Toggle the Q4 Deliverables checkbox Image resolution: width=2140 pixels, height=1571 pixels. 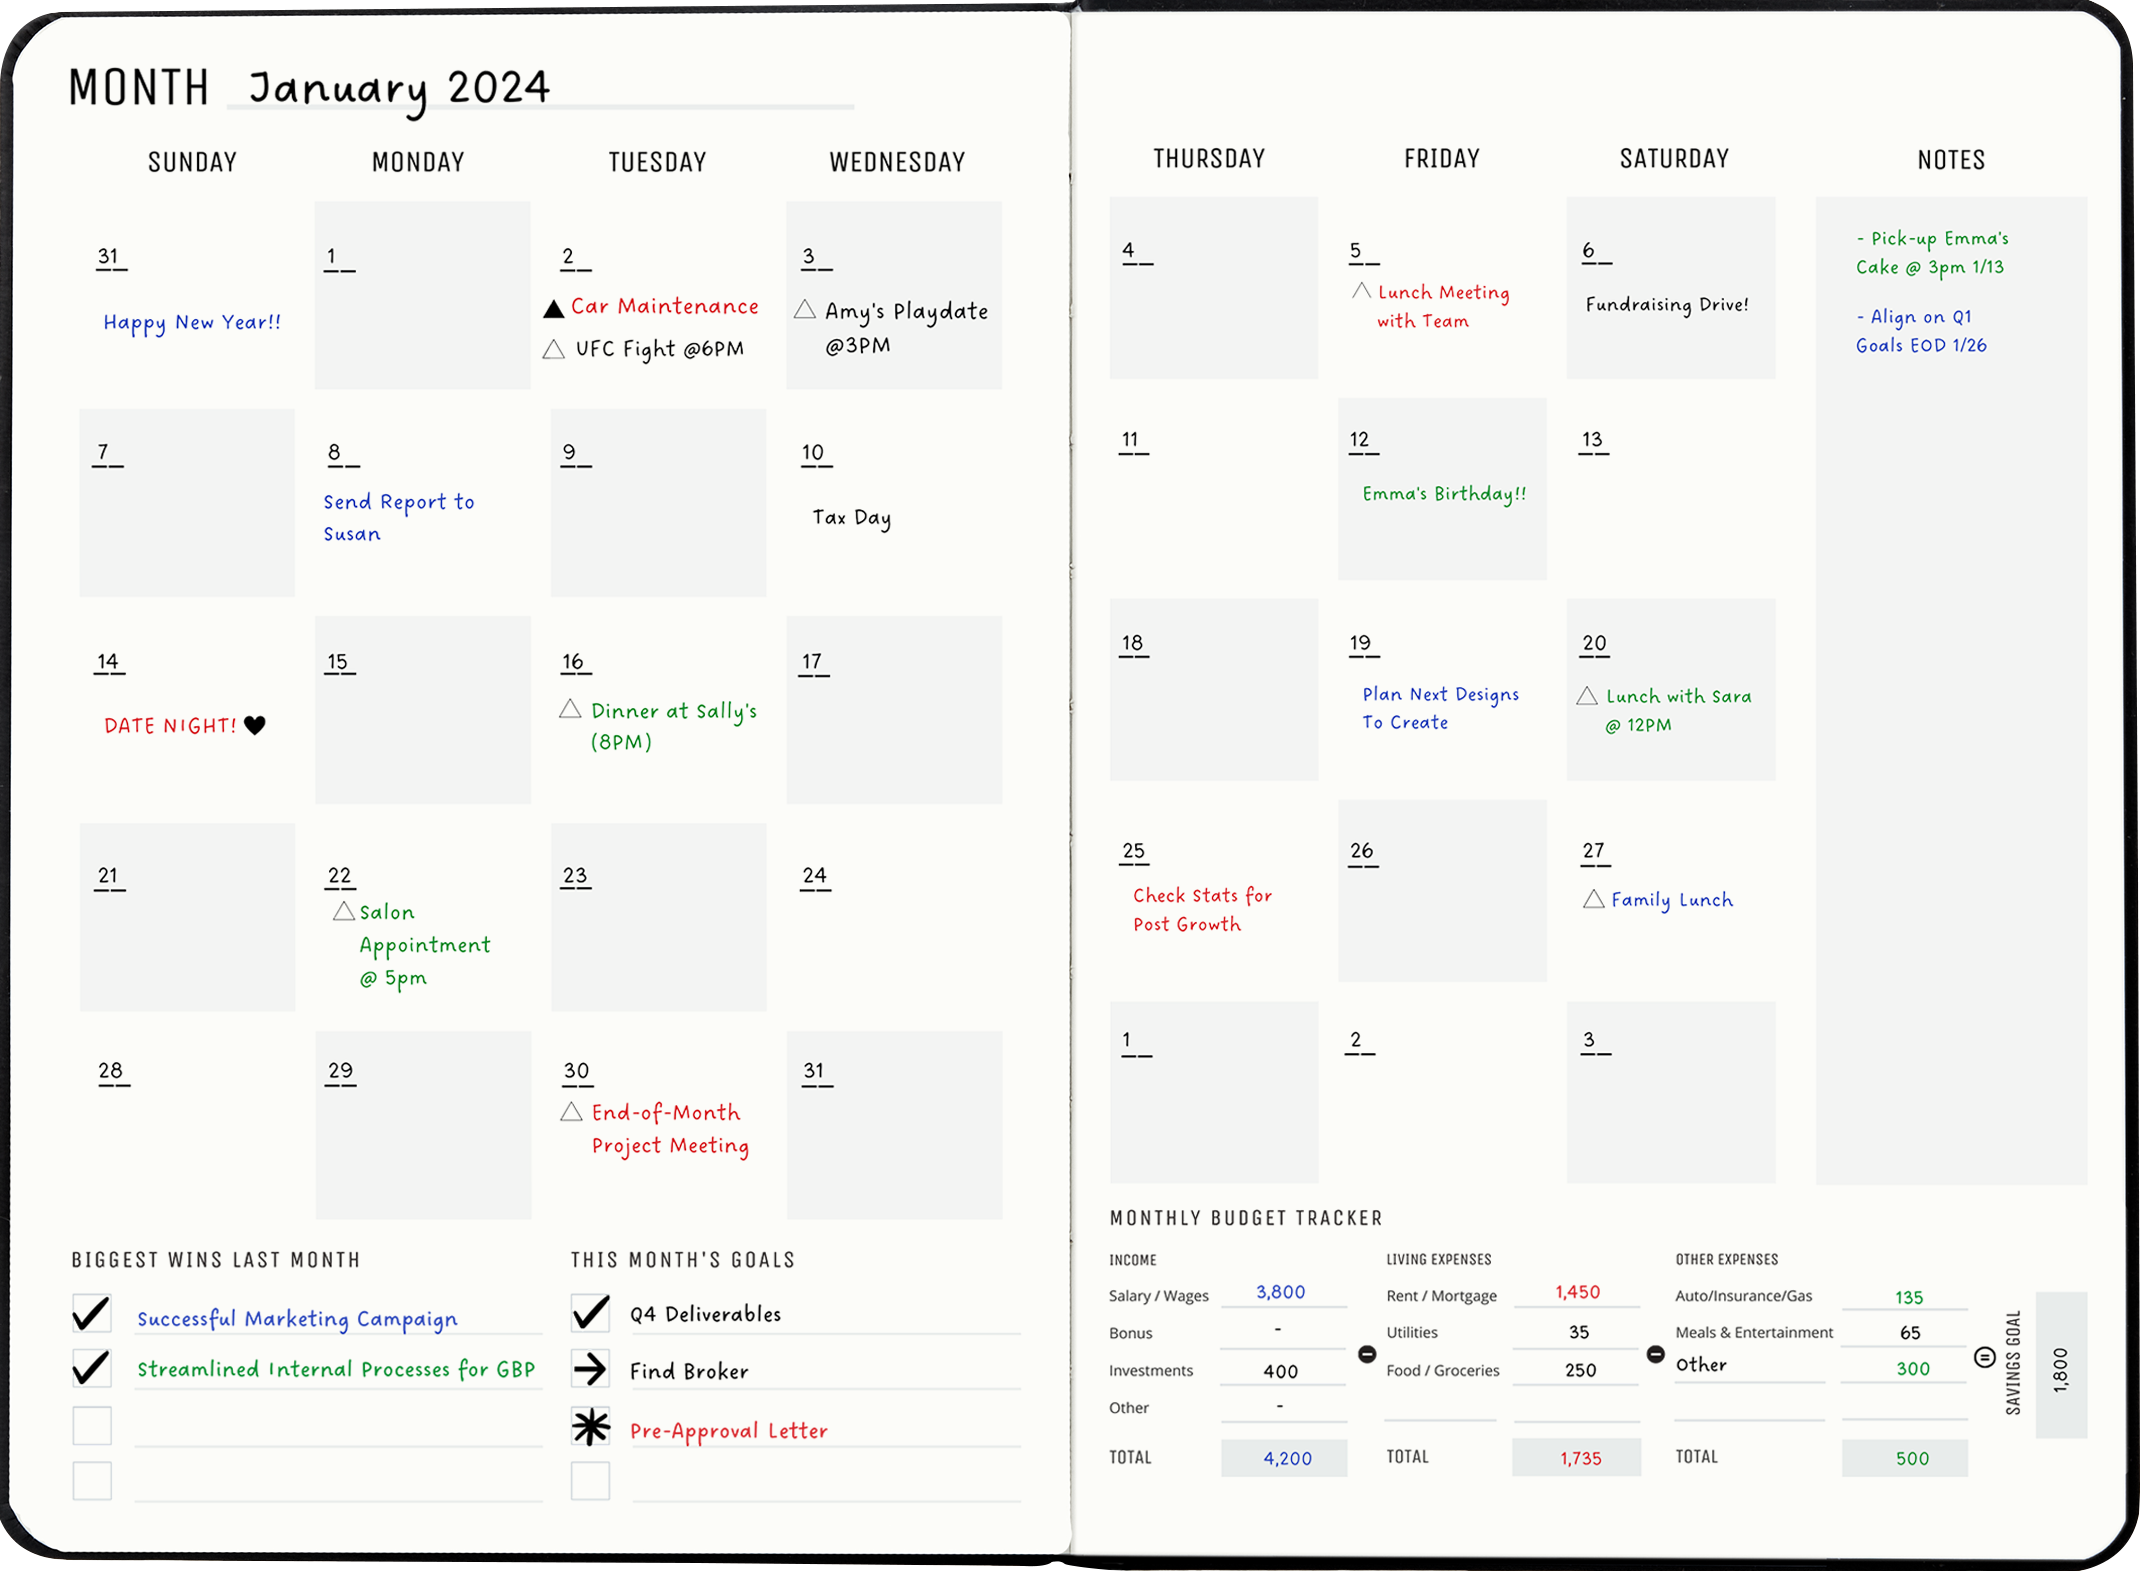pos(590,1312)
